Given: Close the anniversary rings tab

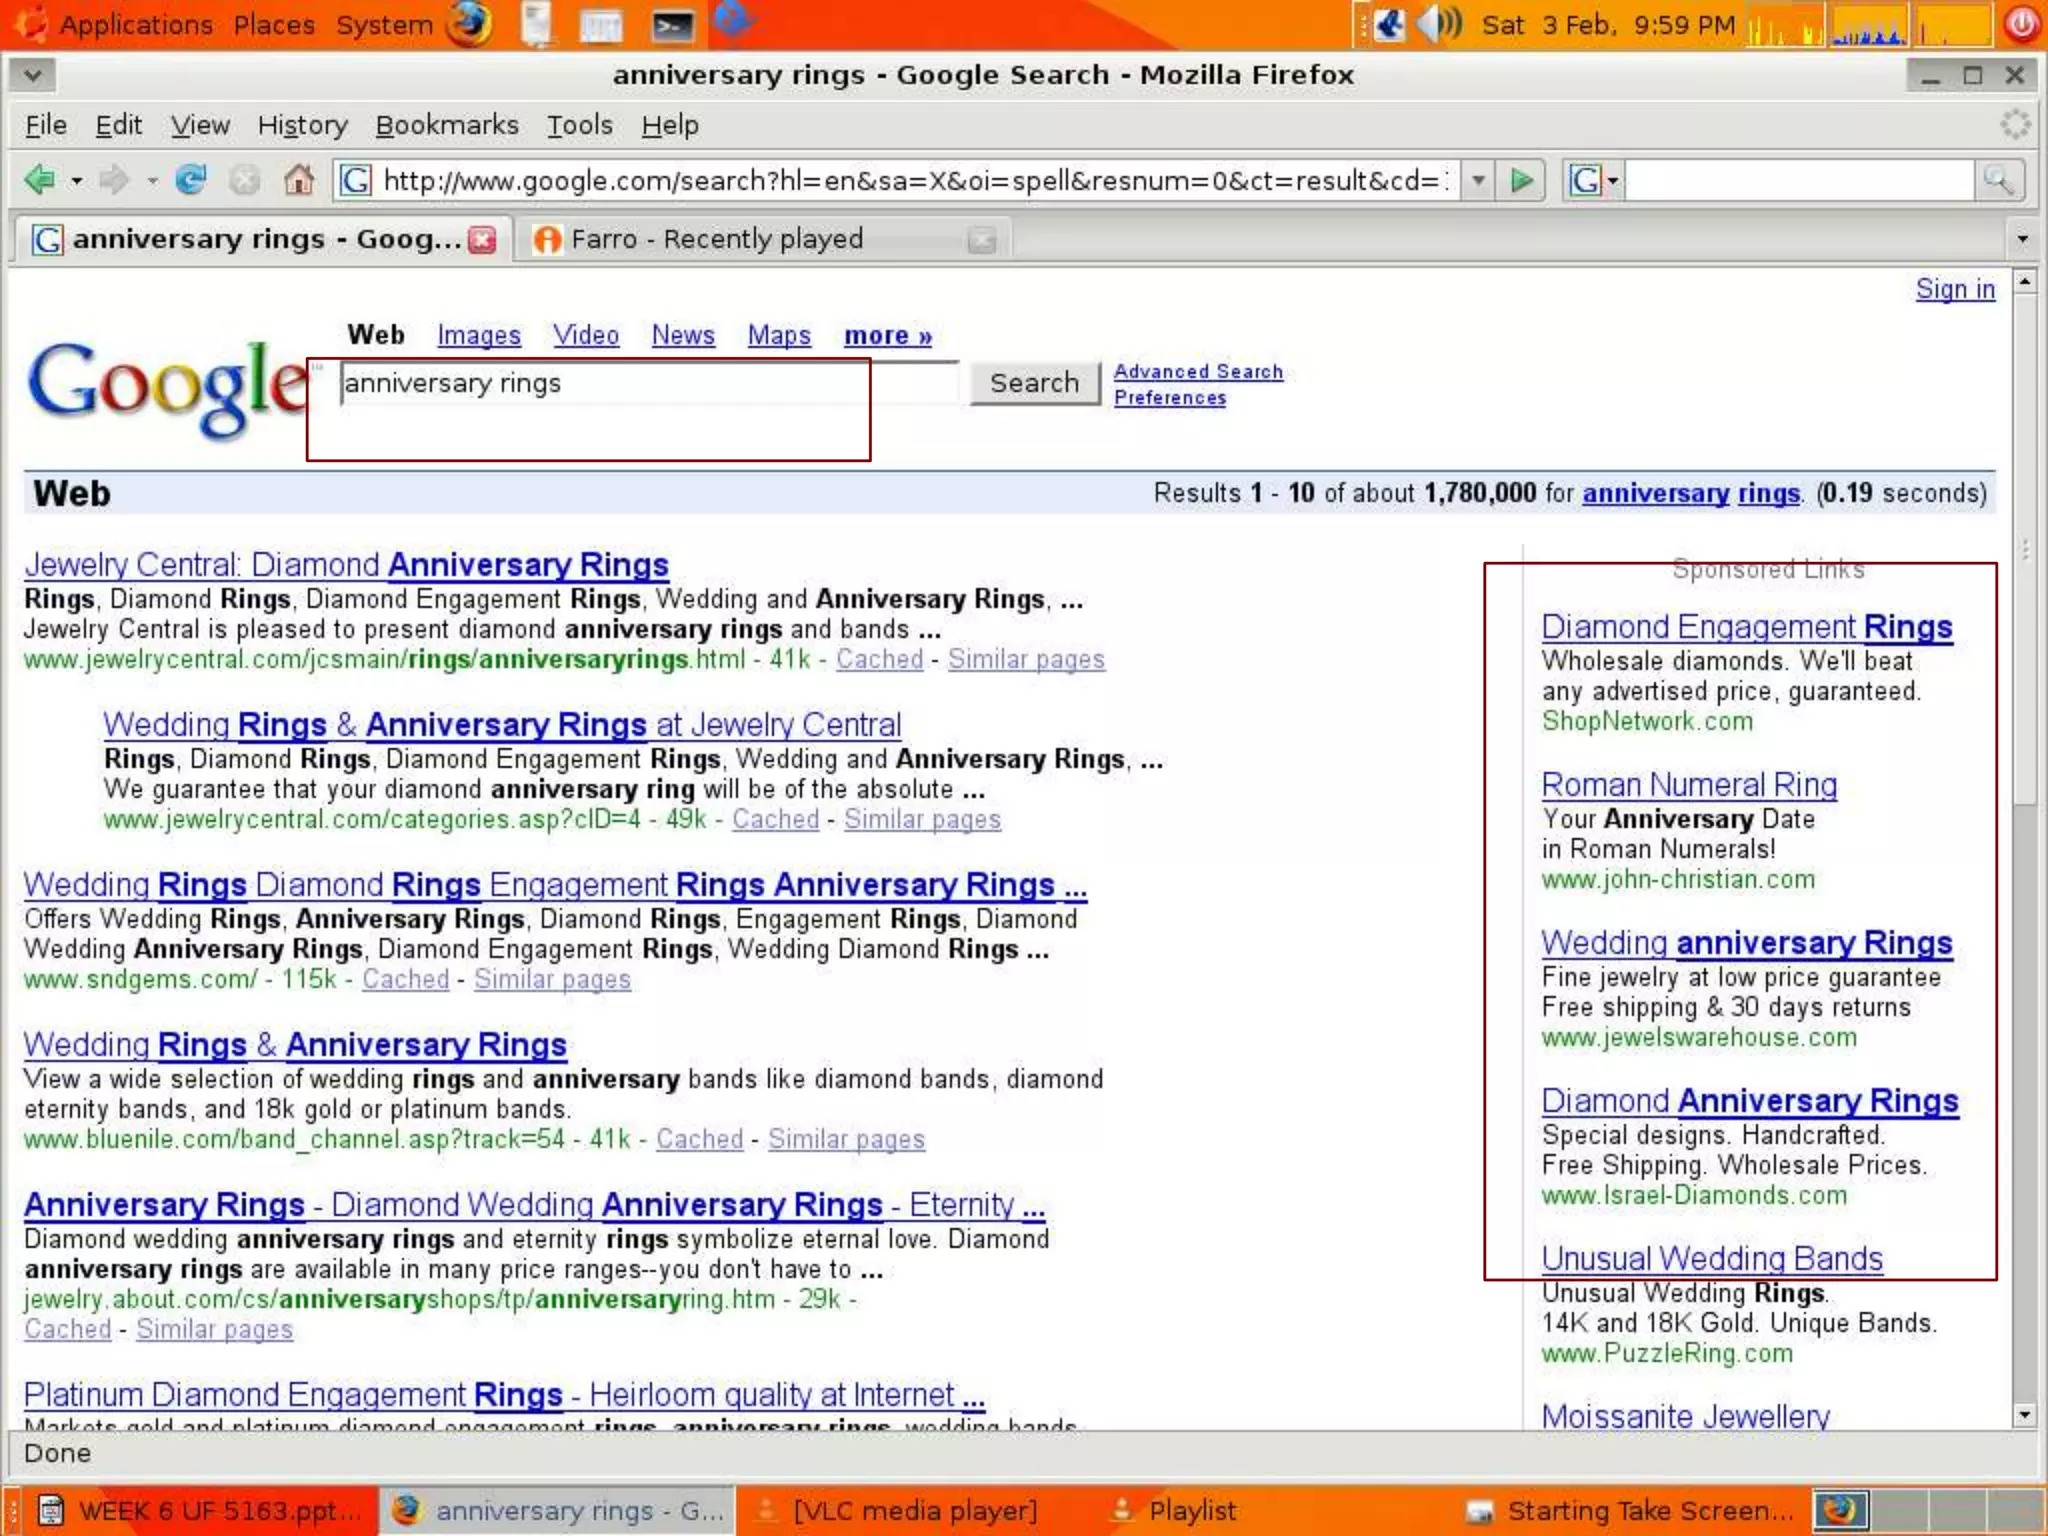Looking at the screenshot, I should (483, 239).
